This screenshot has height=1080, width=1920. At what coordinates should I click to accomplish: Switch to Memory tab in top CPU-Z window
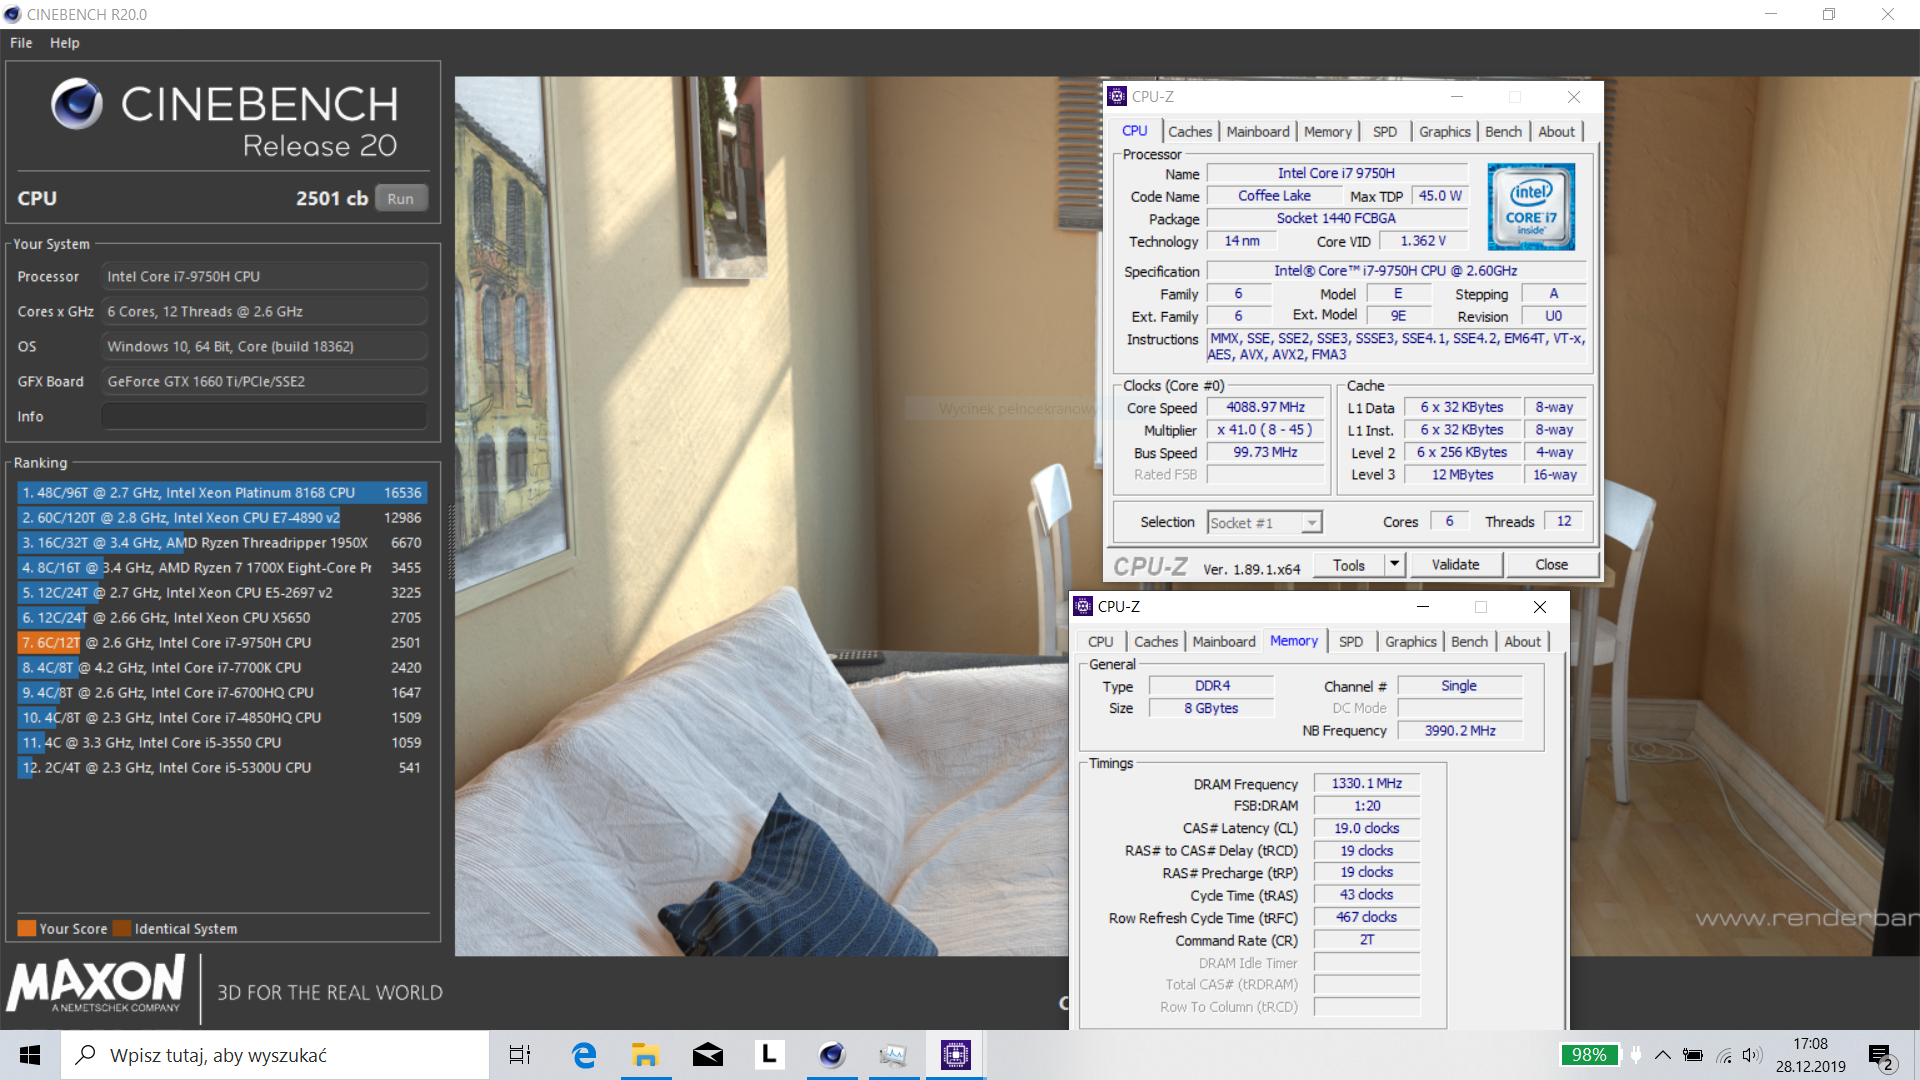point(1328,131)
